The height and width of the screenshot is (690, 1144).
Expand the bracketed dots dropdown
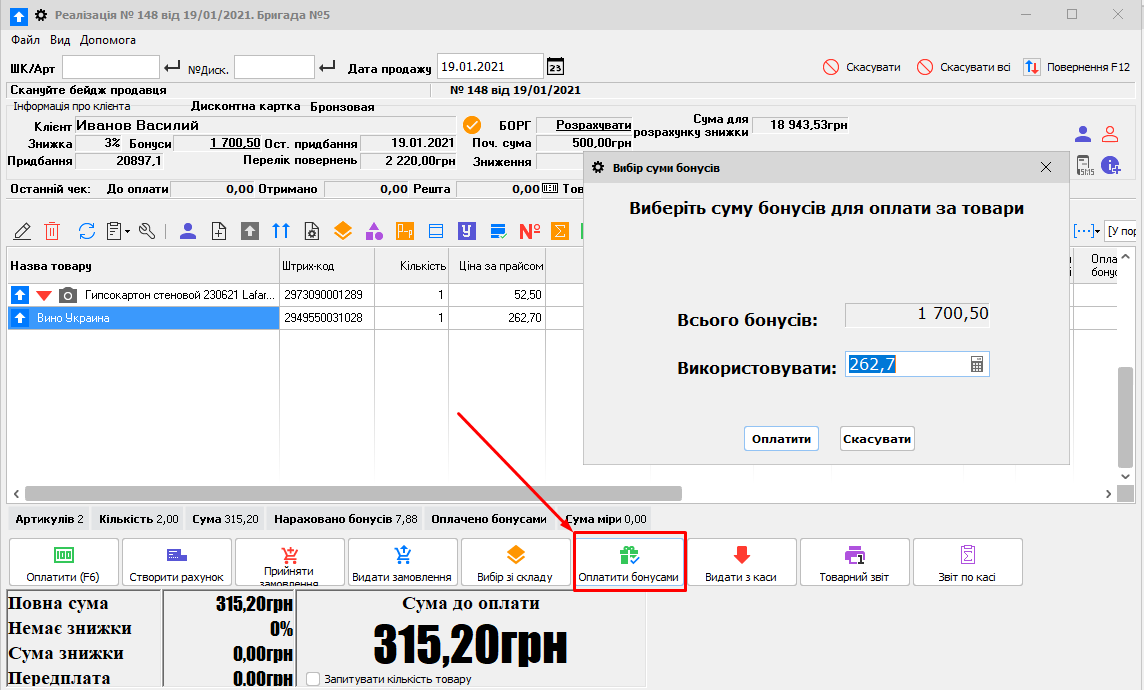(x=1098, y=231)
